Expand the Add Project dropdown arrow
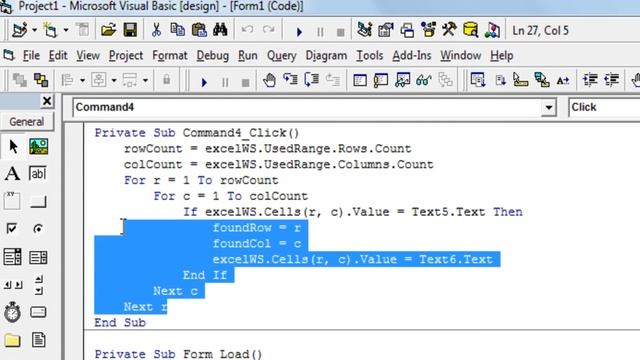Viewport: 640px width, 360px height. click(x=34, y=30)
